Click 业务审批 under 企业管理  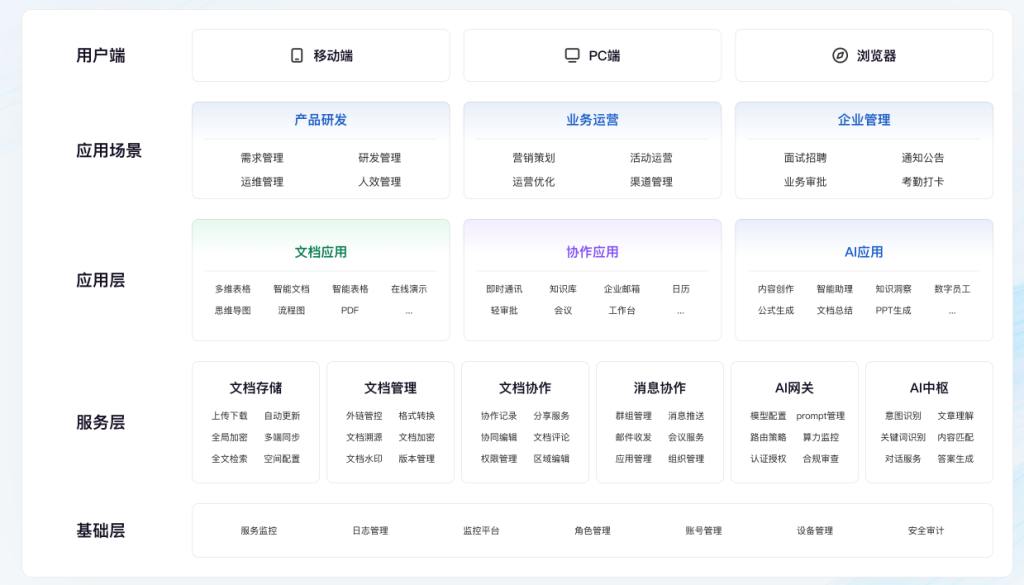click(805, 182)
